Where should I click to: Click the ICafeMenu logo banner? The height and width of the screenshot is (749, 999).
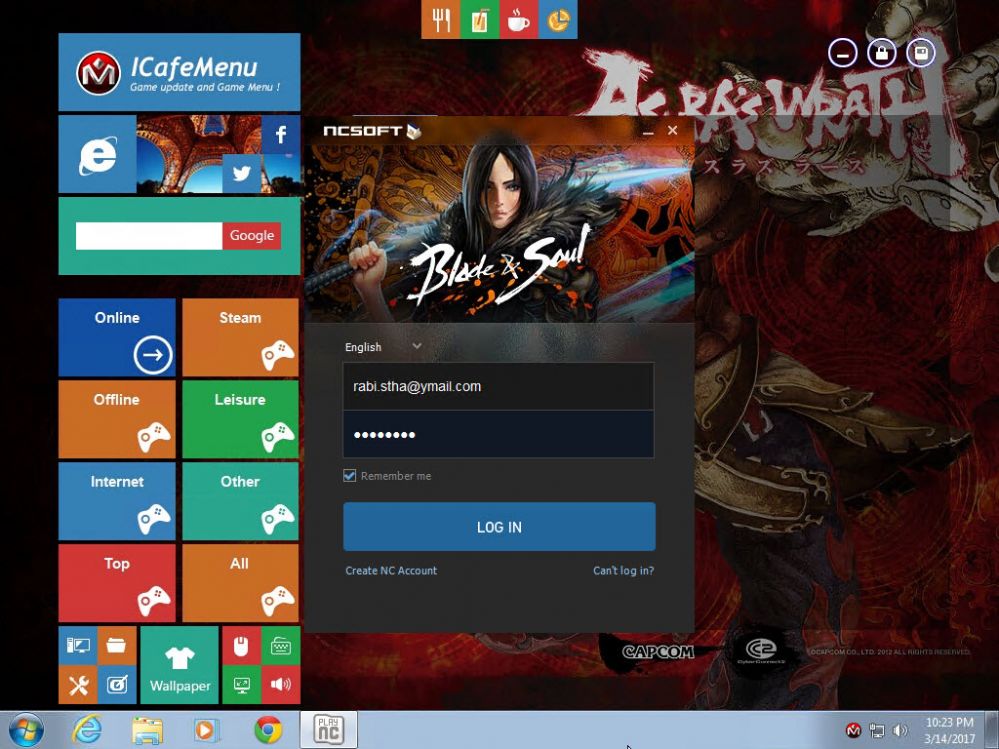pos(179,72)
